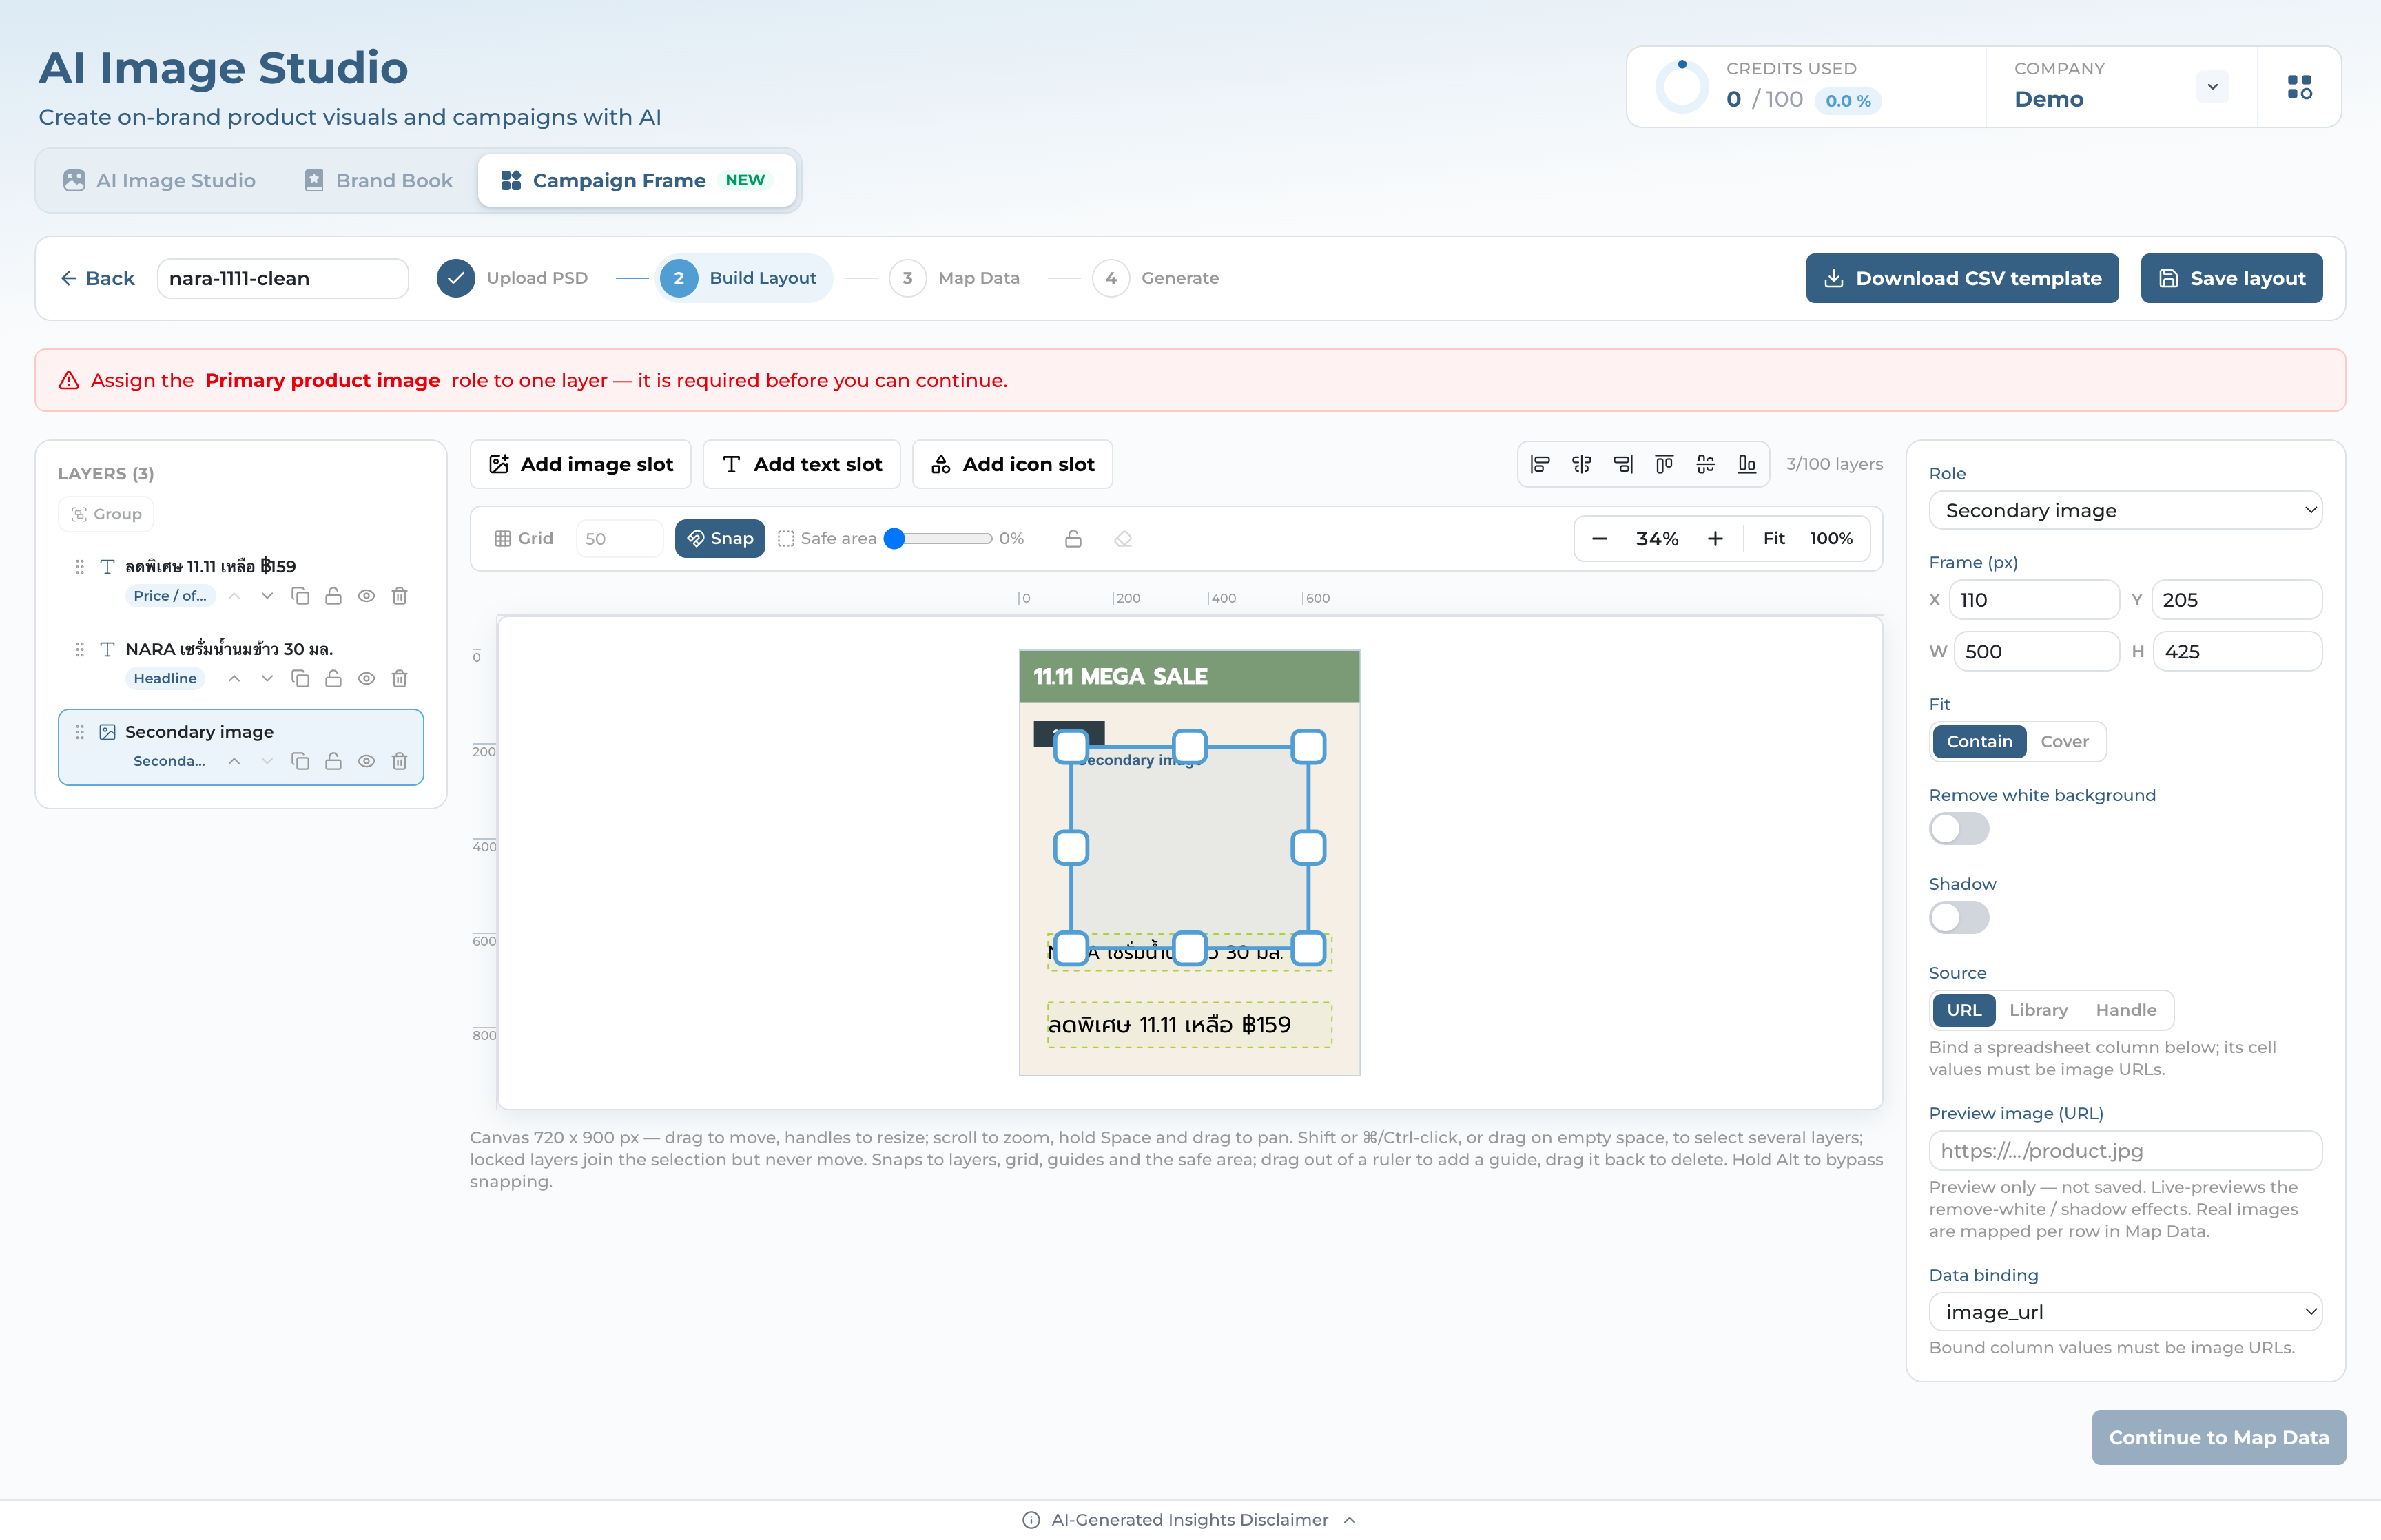Expand the Company Demo selector
The height and width of the screenshot is (1540, 2381).
tap(2212, 87)
